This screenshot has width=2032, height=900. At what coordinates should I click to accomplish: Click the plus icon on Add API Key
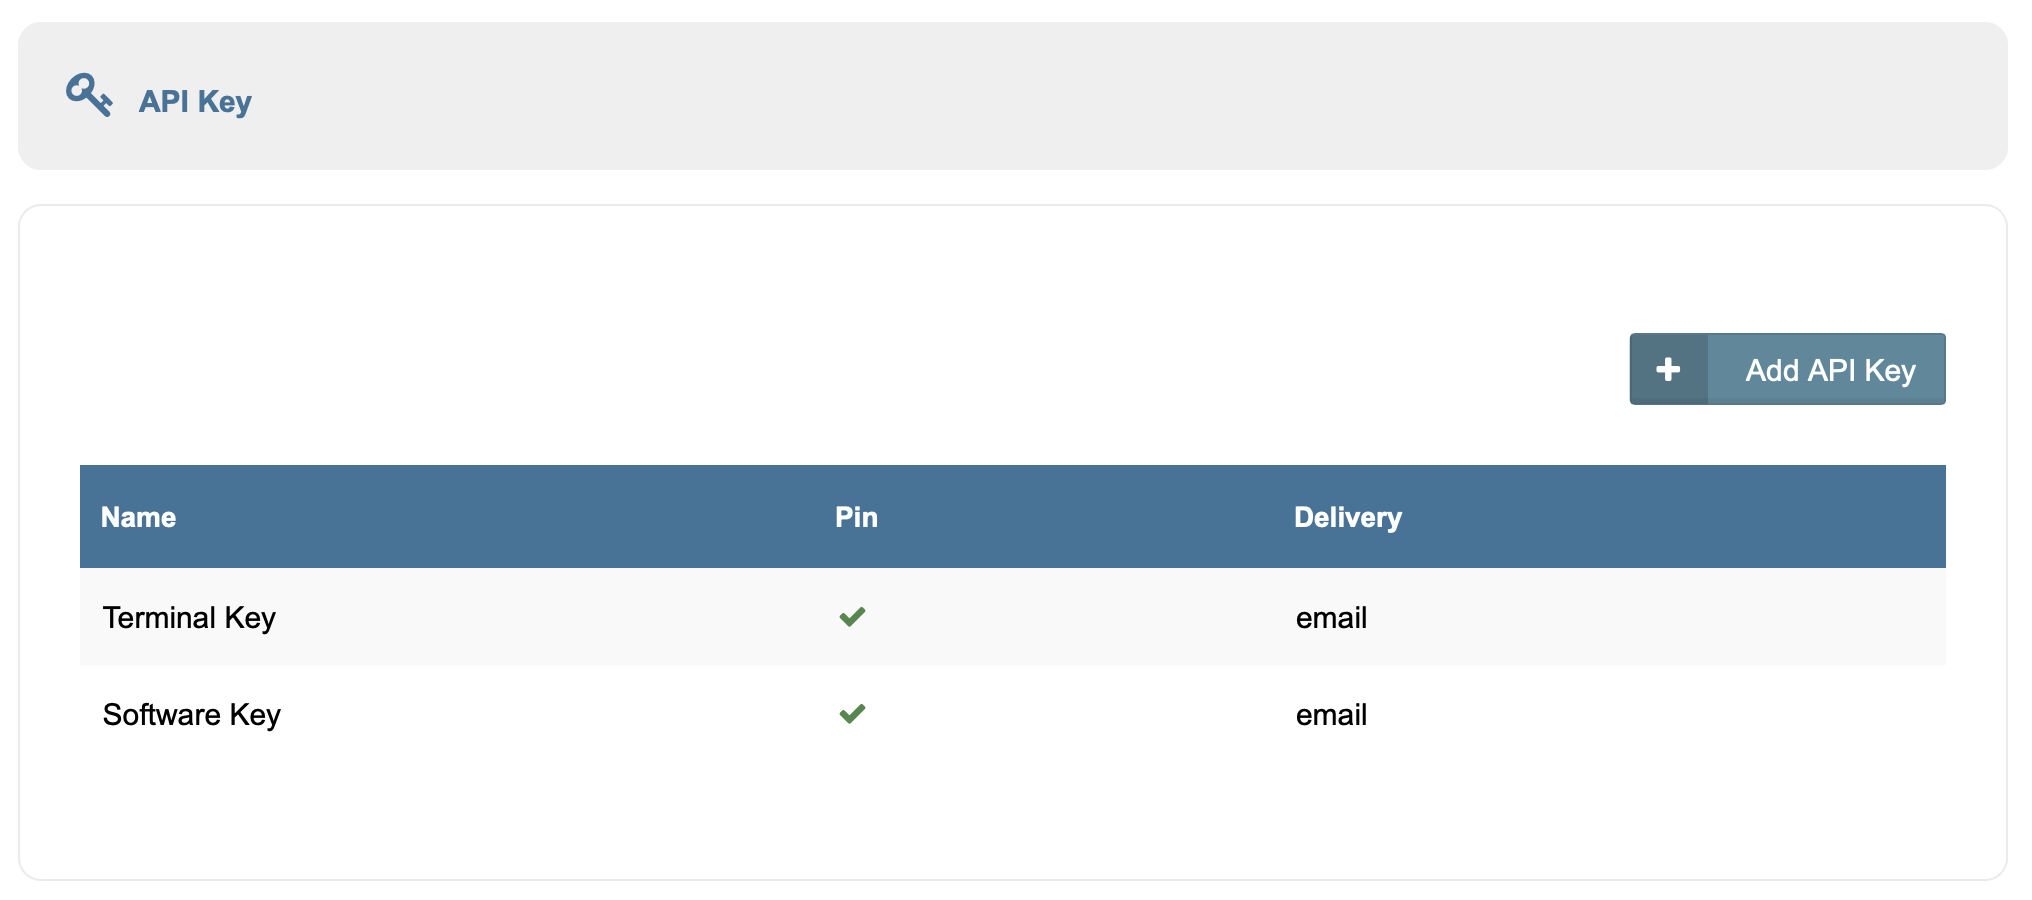point(1668,370)
